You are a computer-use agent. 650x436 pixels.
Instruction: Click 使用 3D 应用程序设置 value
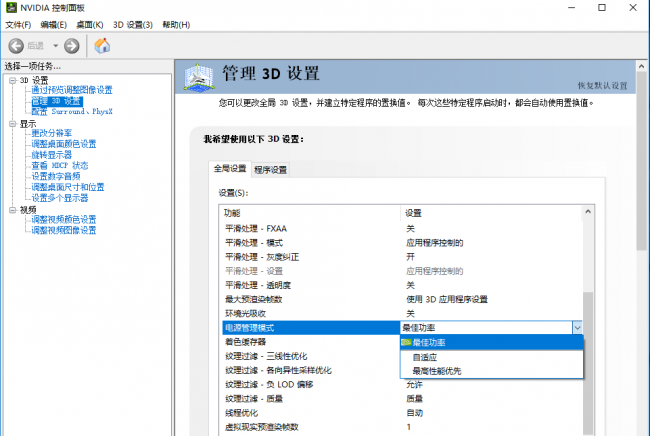pos(447,299)
